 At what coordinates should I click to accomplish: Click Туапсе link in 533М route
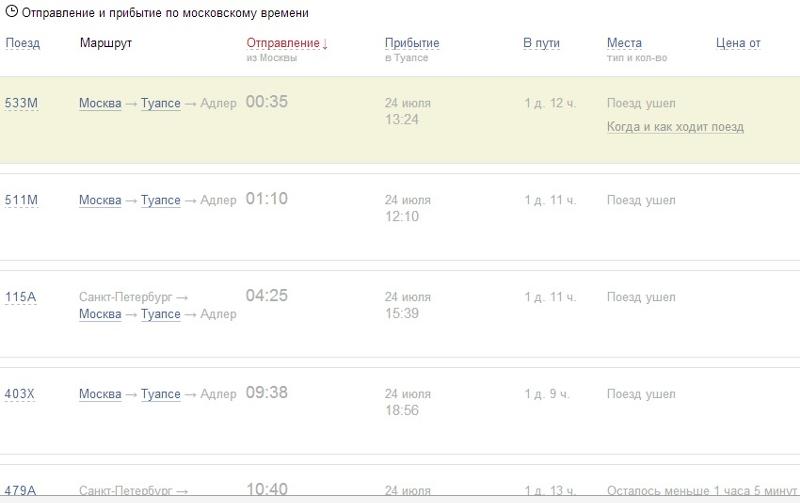tap(161, 103)
